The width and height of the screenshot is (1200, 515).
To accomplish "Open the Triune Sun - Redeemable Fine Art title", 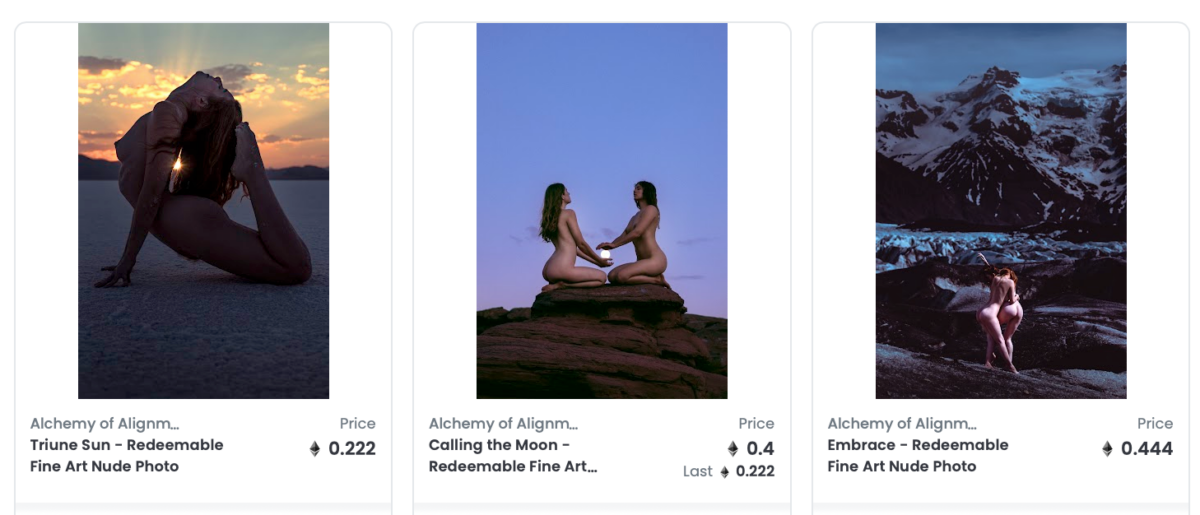I will pos(127,455).
